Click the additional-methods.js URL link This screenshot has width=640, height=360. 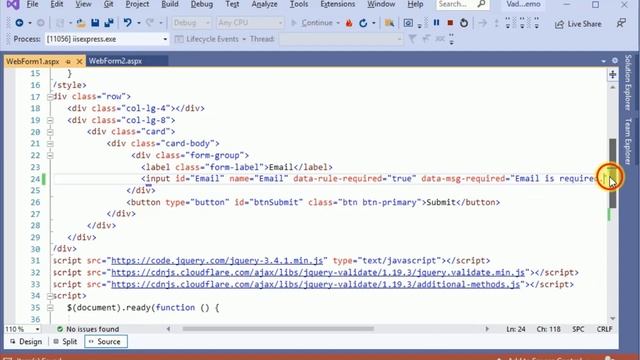[x=316, y=284]
